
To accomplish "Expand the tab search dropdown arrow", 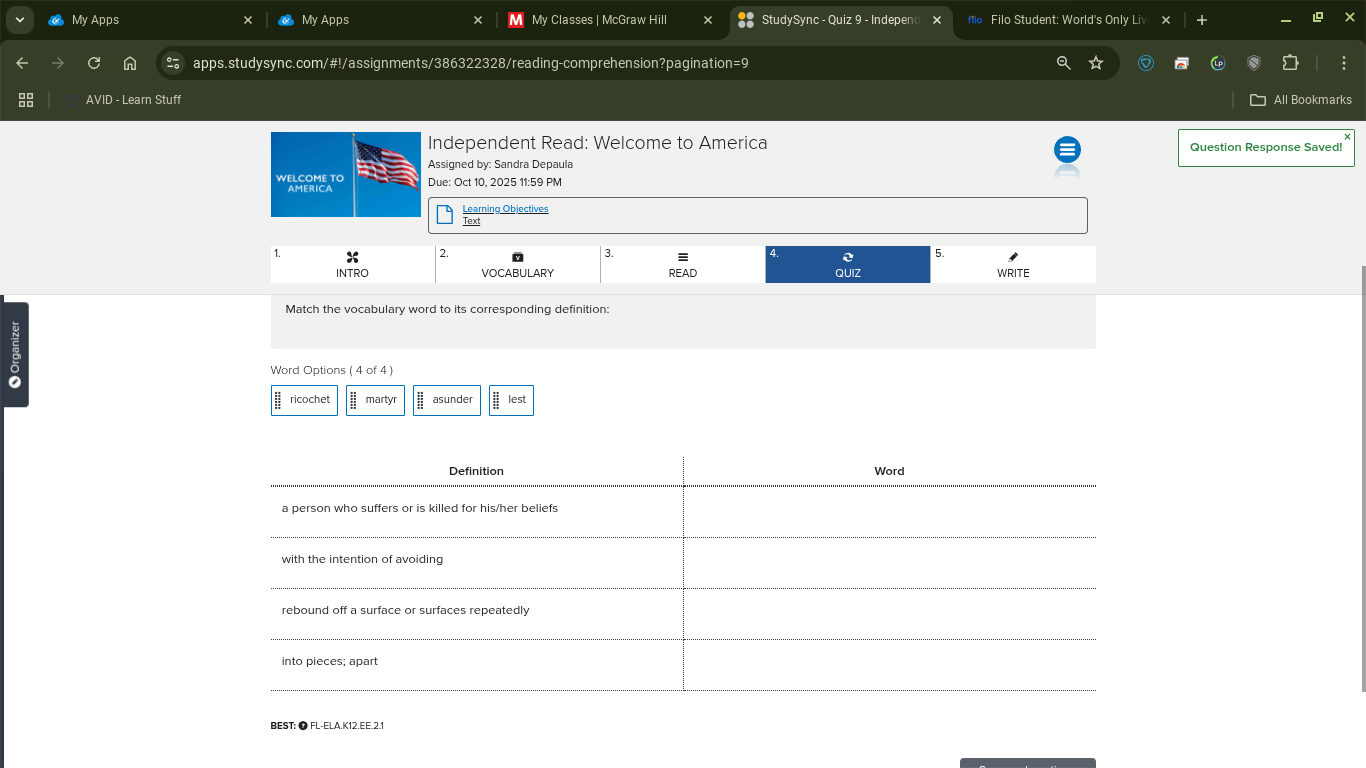I will 19,20.
